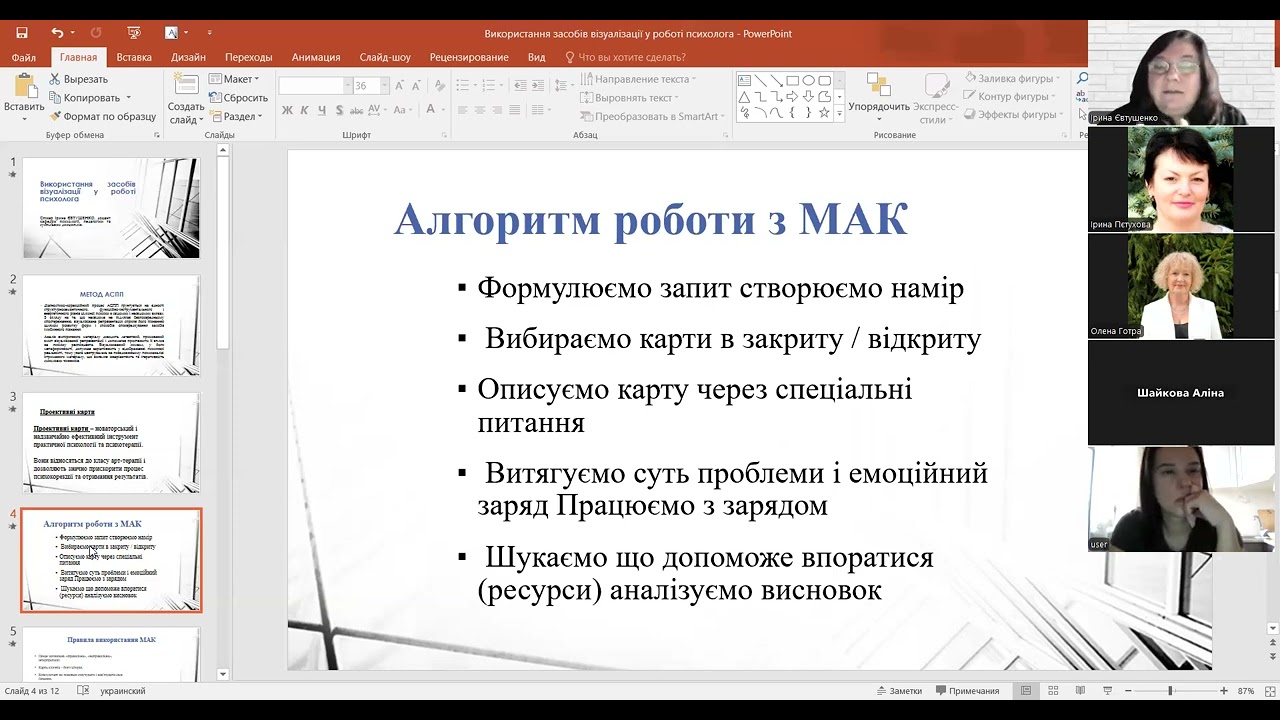This screenshot has width=1280, height=720.
Task: Open the Файл menu
Action: pos(24,57)
